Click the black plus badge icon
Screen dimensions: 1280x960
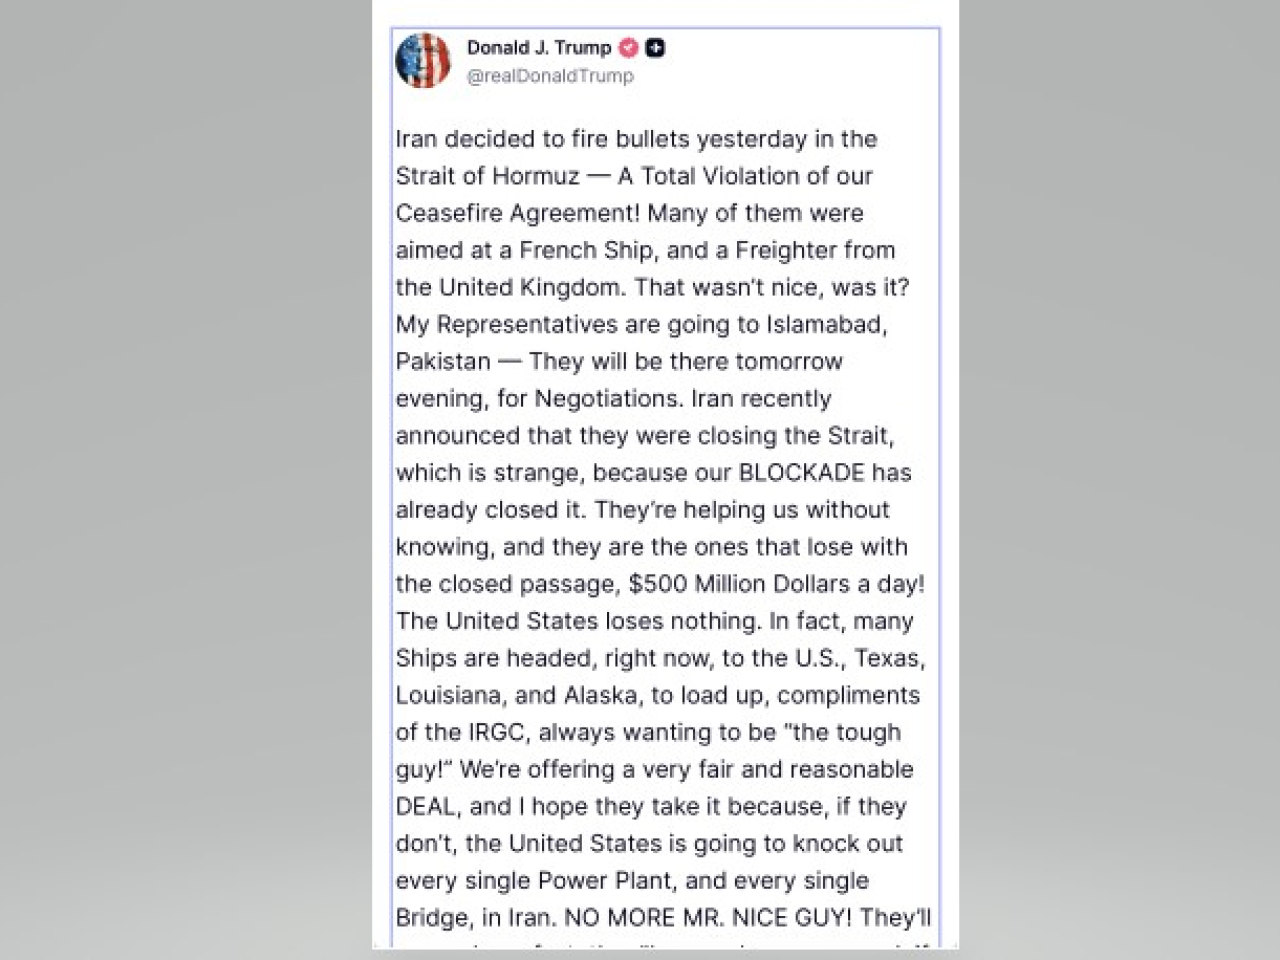point(655,47)
